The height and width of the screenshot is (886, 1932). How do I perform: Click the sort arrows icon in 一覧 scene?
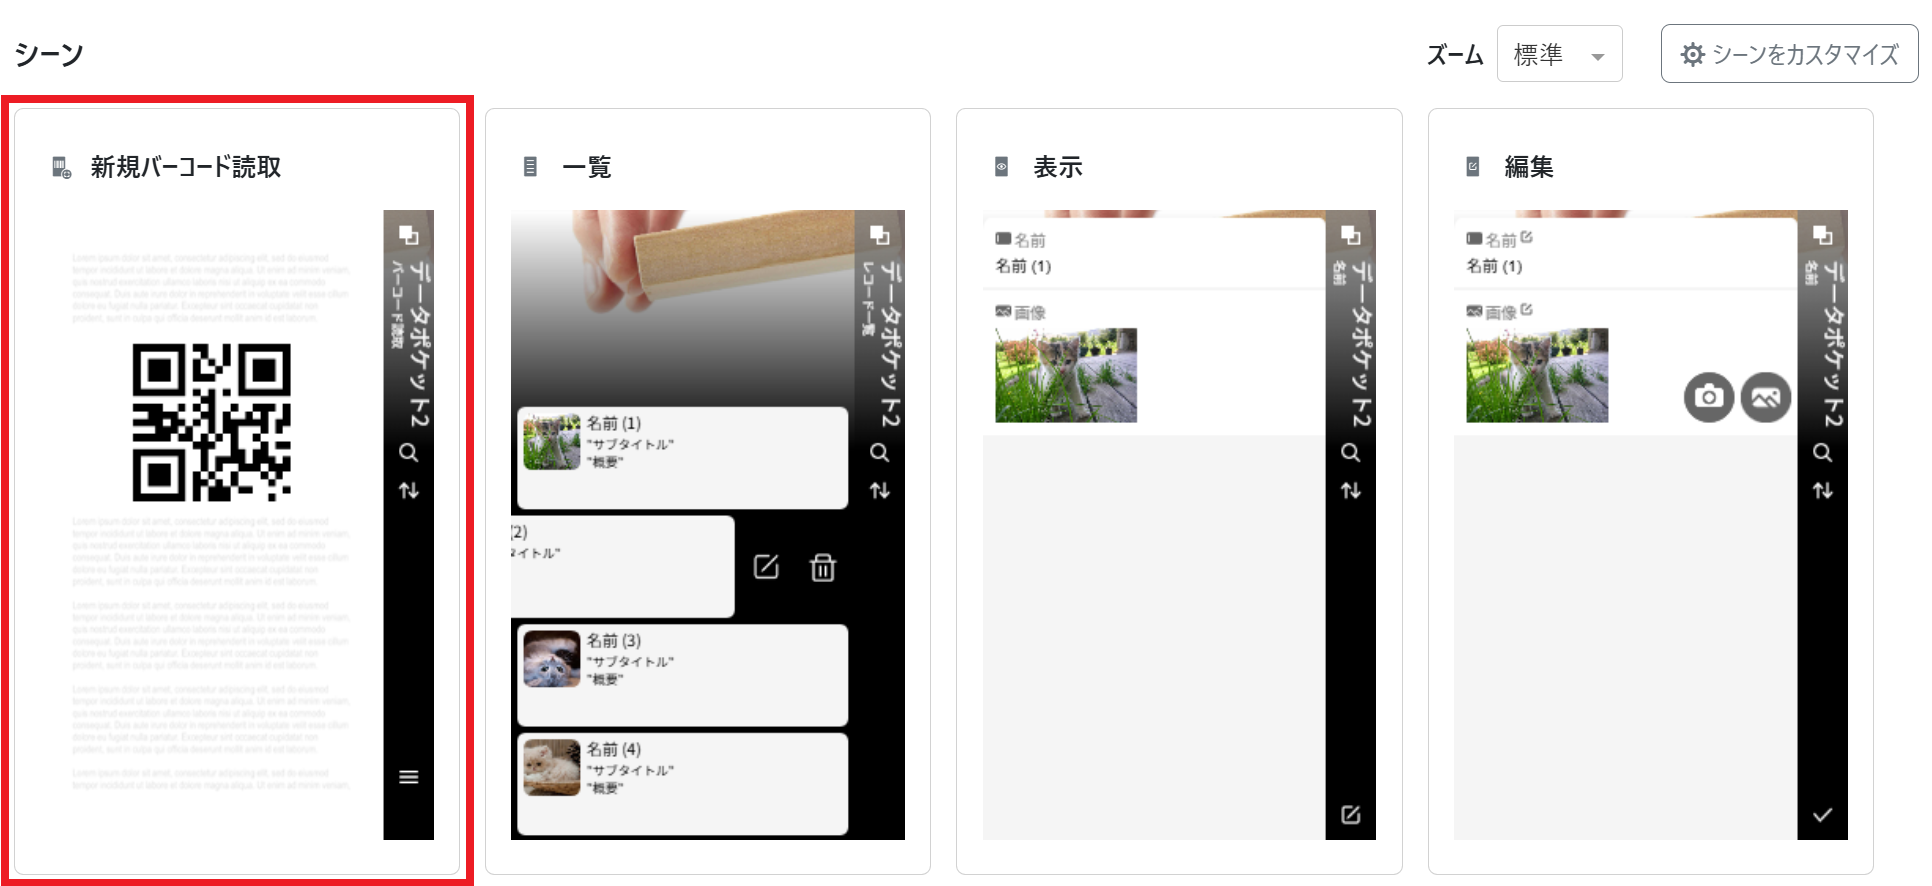click(880, 490)
